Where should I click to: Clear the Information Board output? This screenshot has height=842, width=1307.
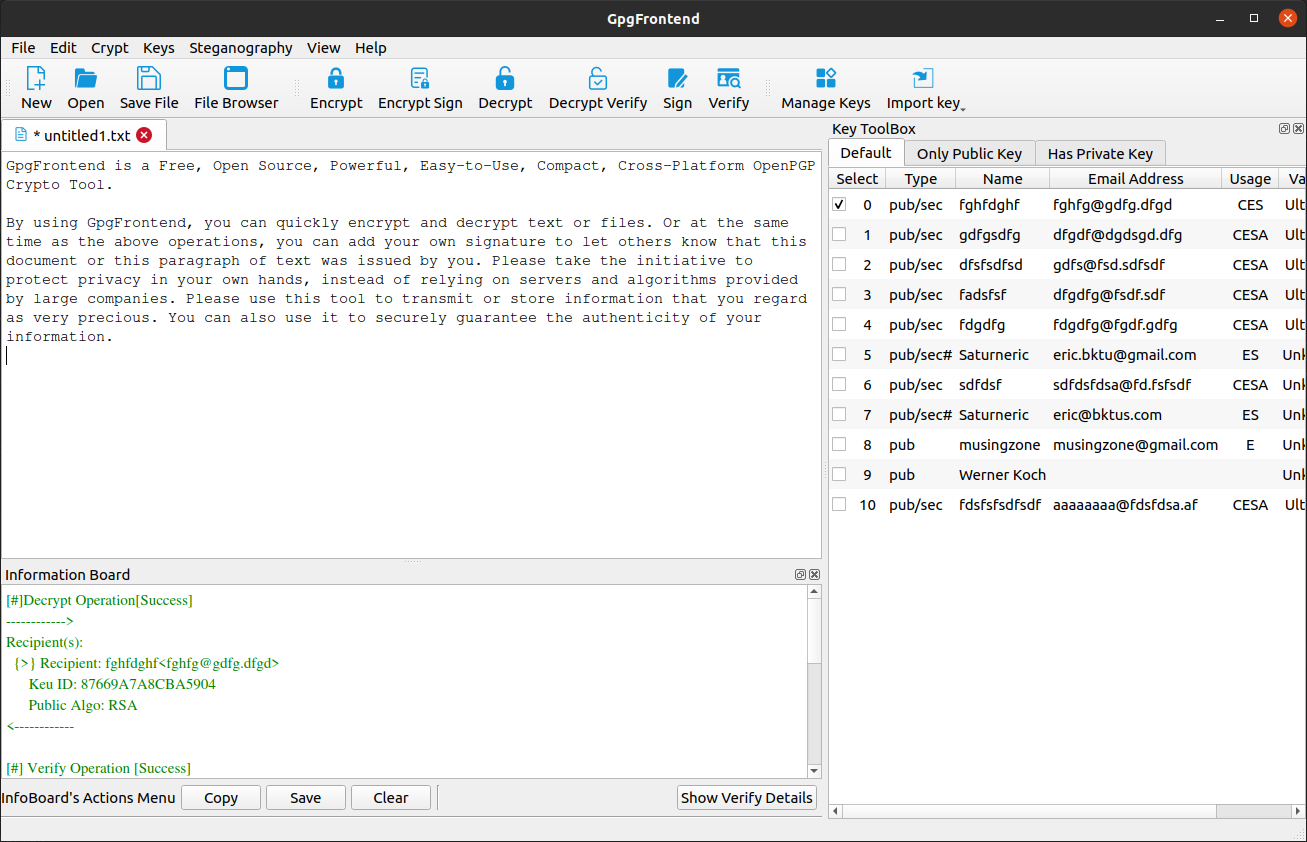pyautogui.click(x=390, y=797)
